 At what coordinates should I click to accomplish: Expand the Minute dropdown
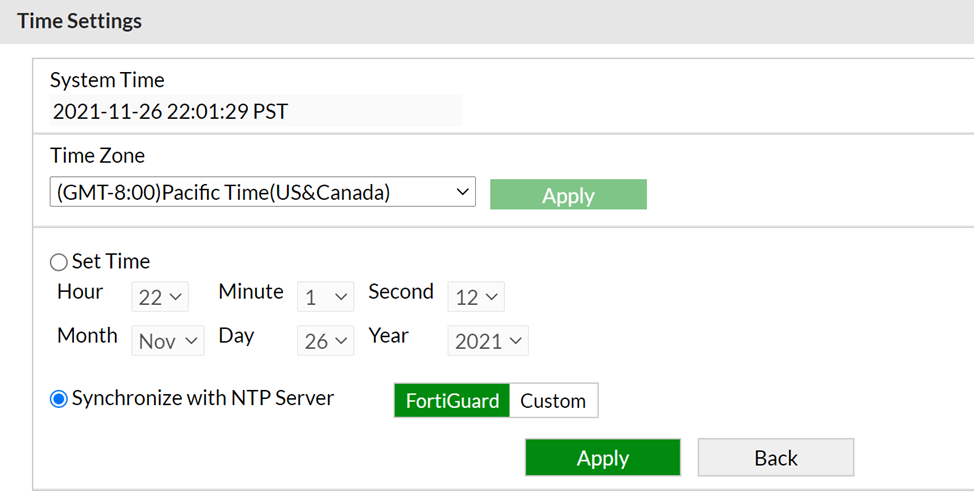pos(326,297)
